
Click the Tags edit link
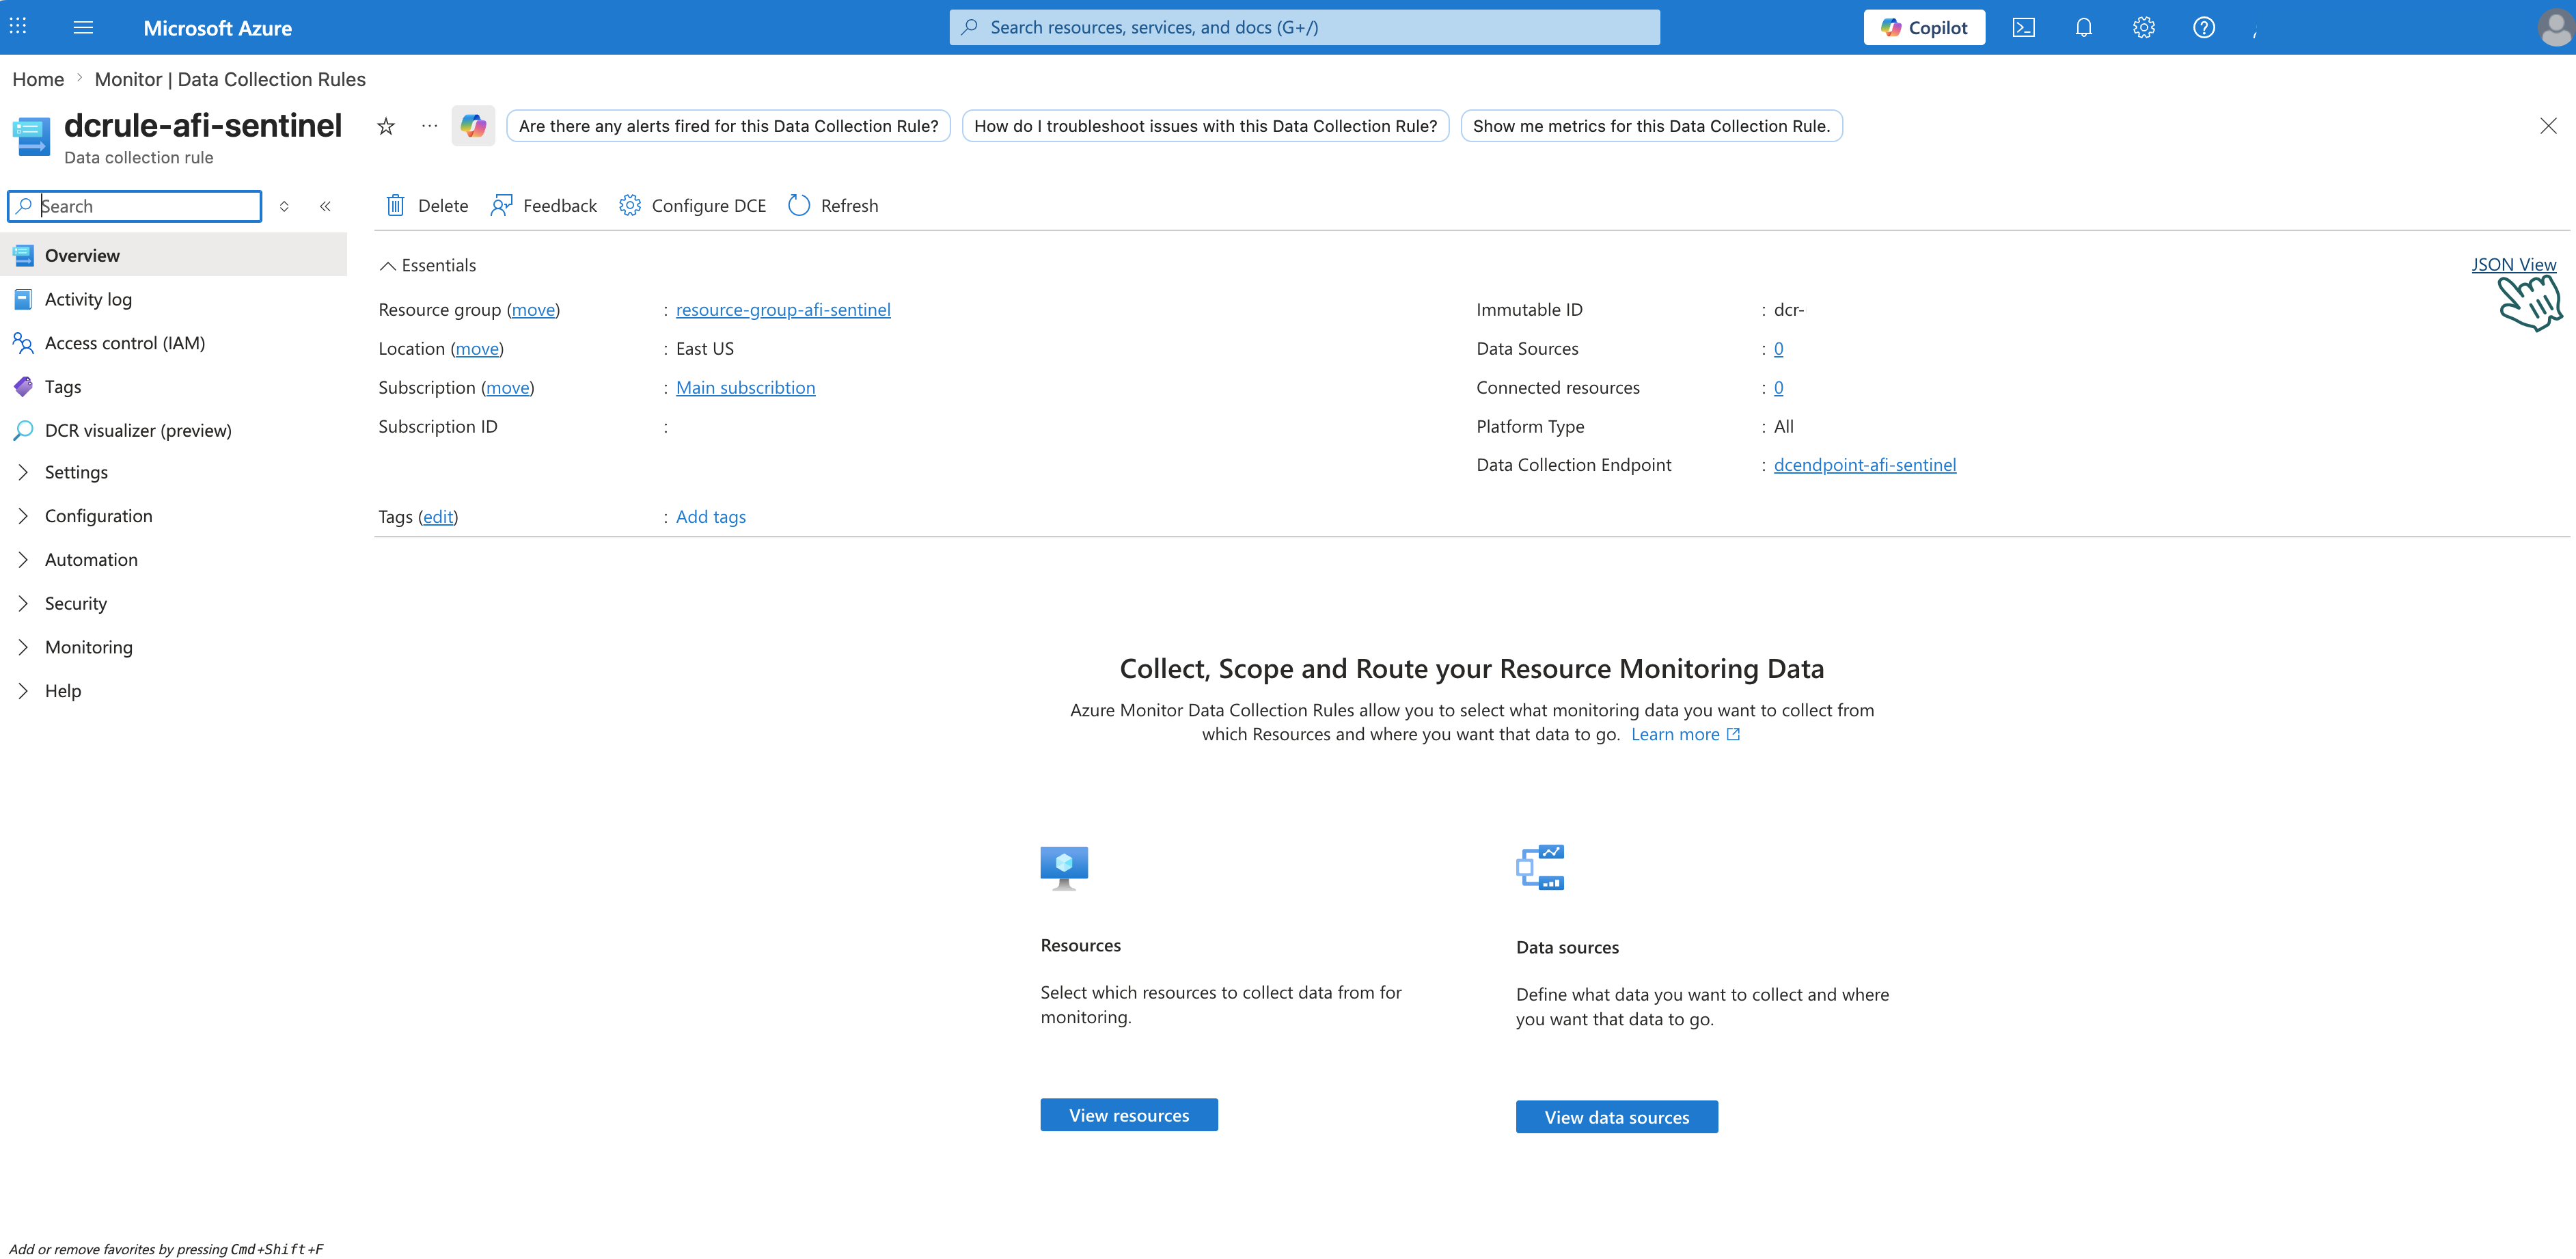pyautogui.click(x=438, y=517)
